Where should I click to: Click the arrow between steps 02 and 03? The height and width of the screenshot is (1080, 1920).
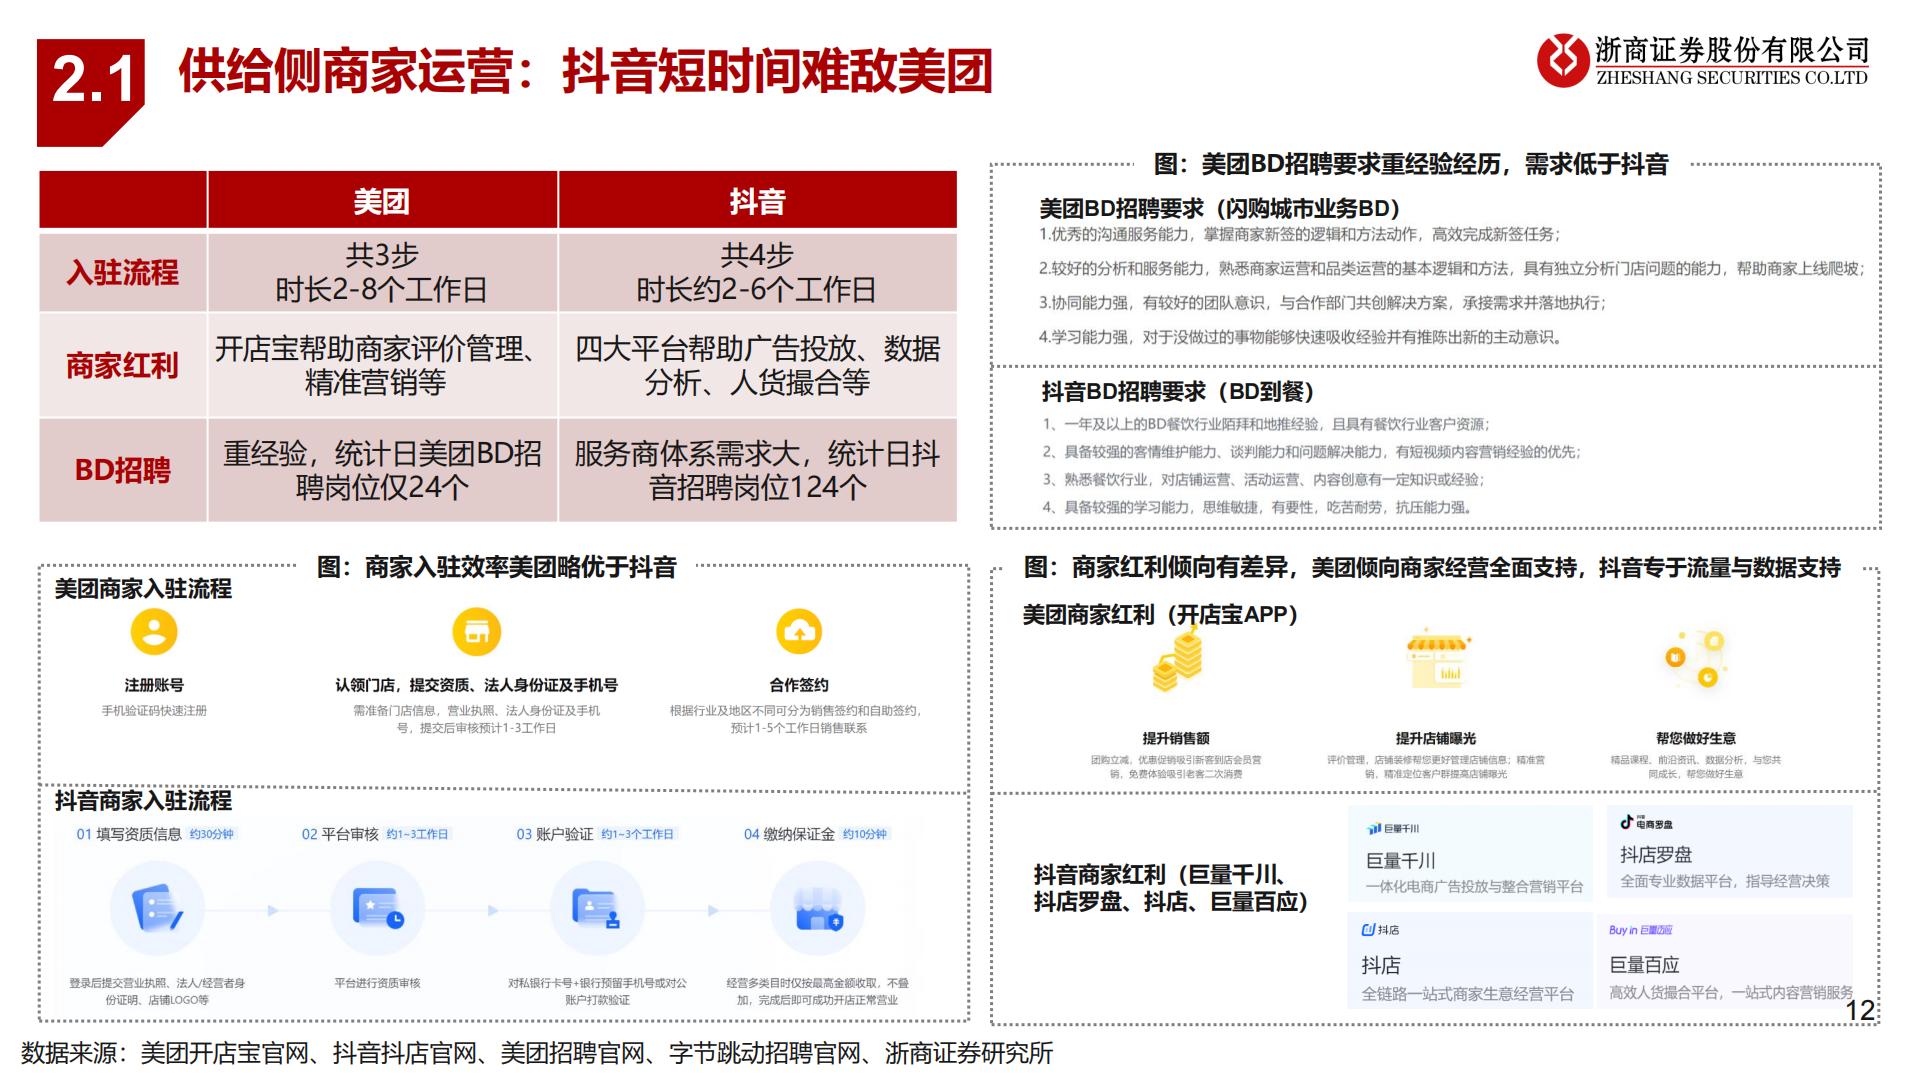click(493, 911)
